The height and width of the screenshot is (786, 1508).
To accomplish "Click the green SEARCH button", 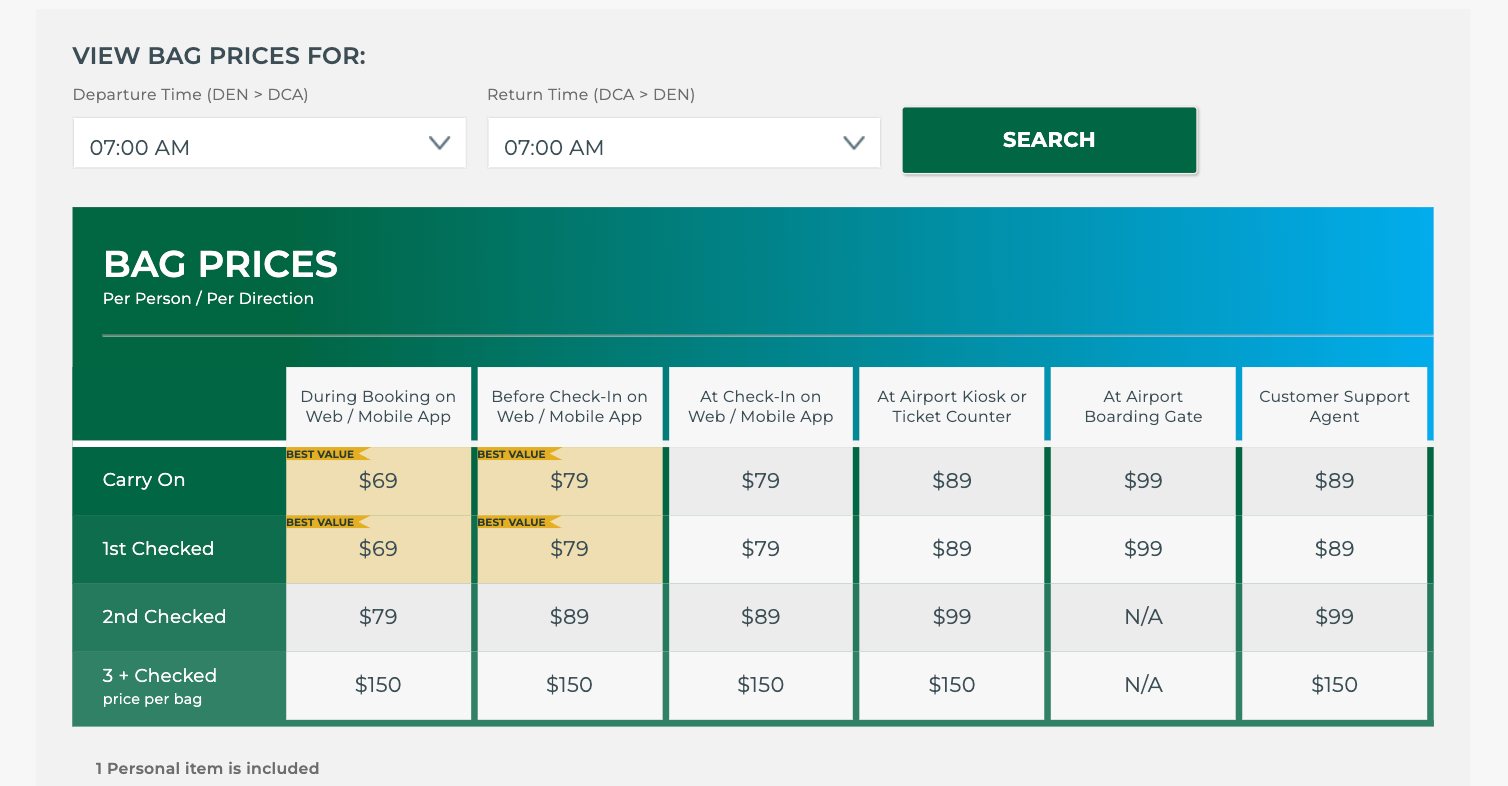I will [x=1049, y=140].
